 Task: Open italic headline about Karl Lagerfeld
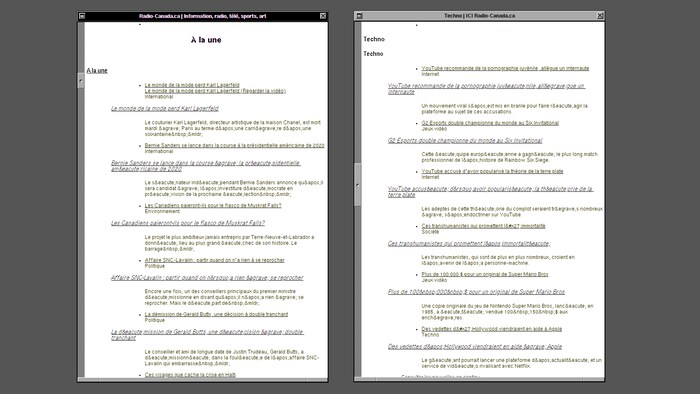click(165, 108)
